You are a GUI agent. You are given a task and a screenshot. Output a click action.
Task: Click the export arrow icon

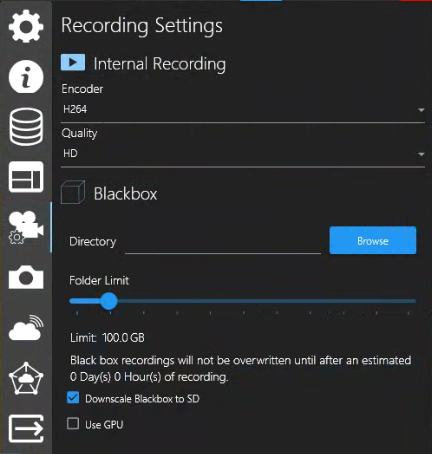[26, 429]
